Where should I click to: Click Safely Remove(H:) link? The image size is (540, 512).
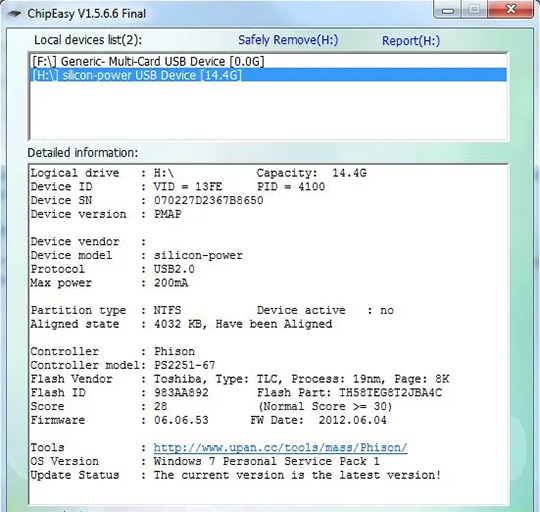click(288, 40)
